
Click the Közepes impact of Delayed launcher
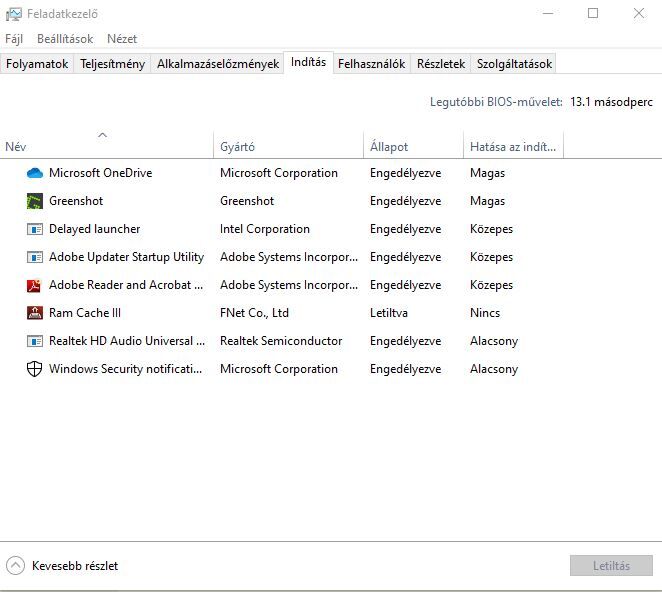pyautogui.click(x=491, y=229)
